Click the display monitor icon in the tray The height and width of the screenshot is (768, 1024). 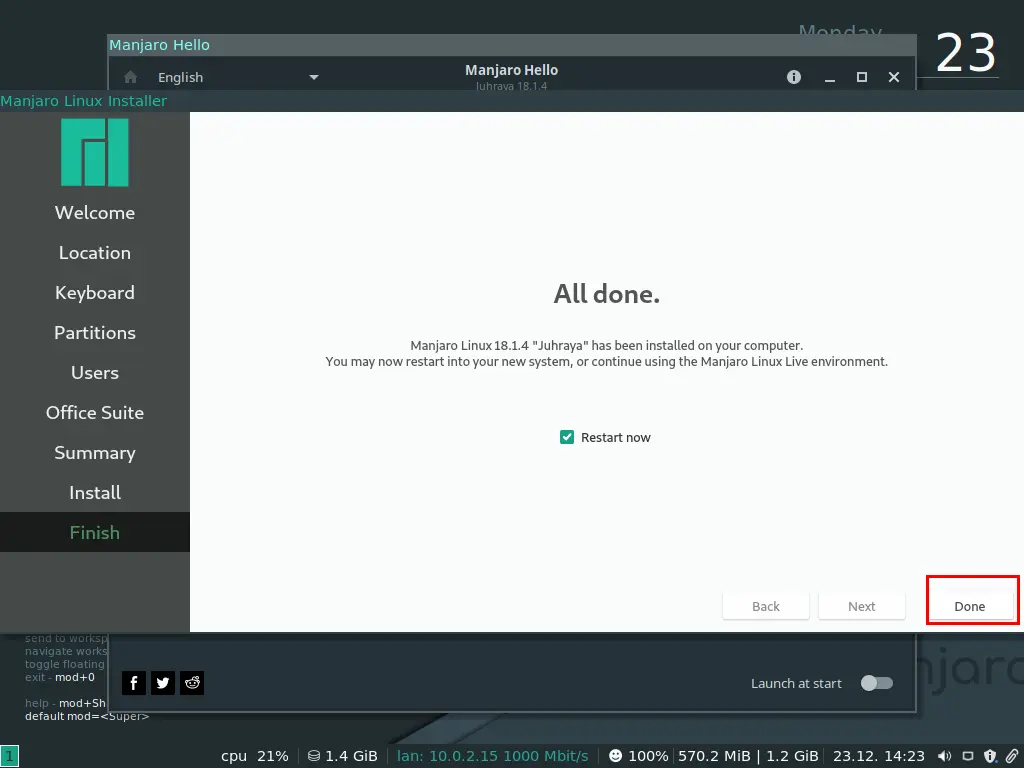coord(968,756)
